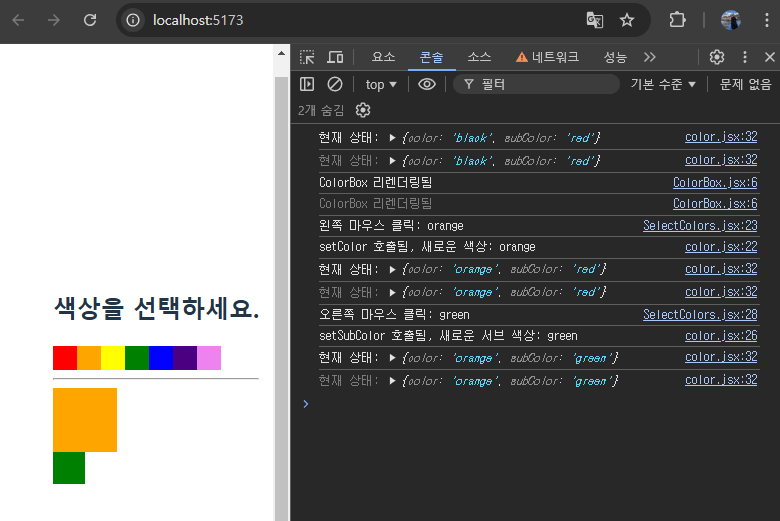Switch to the 소스 tab

pyautogui.click(x=479, y=57)
